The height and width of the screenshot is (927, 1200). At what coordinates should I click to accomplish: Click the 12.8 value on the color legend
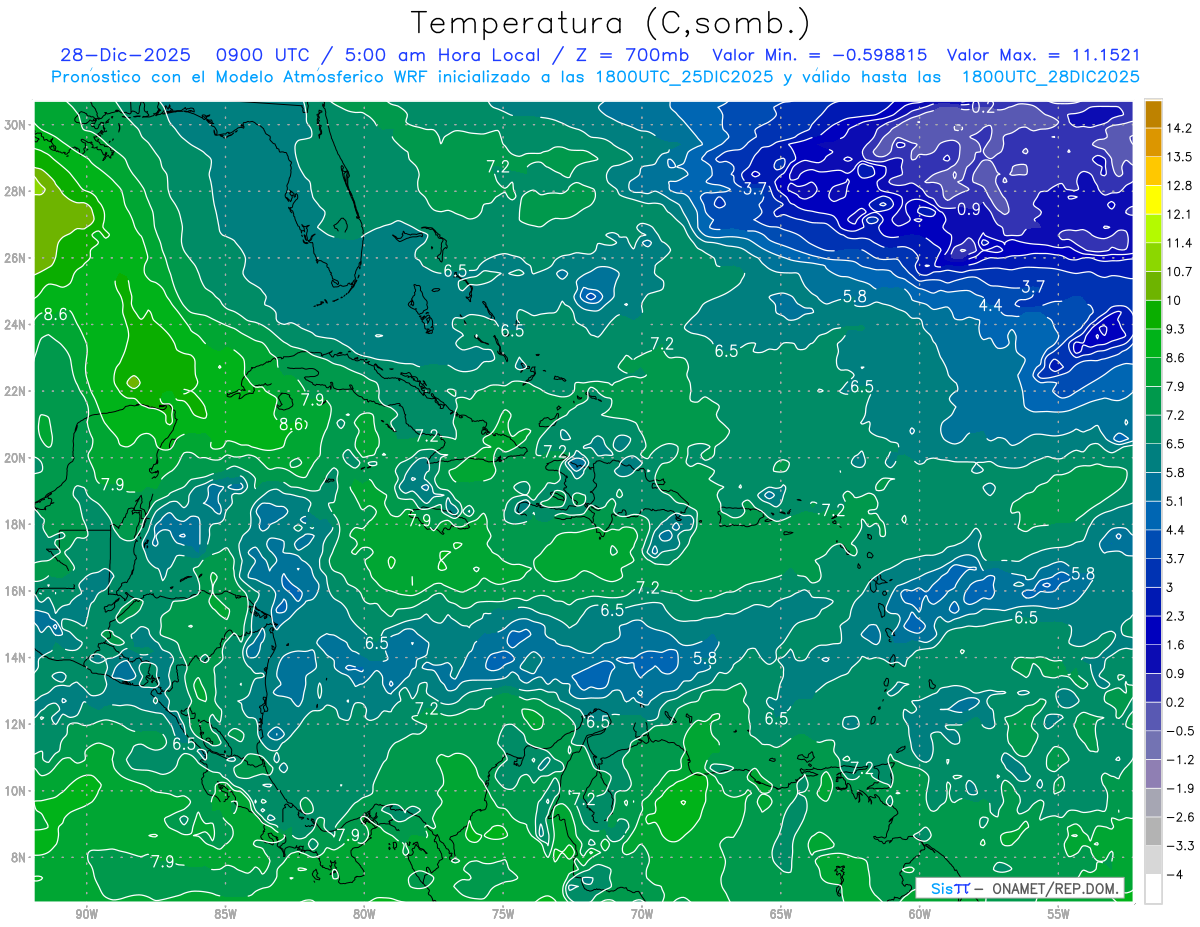tap(1180, 186)
